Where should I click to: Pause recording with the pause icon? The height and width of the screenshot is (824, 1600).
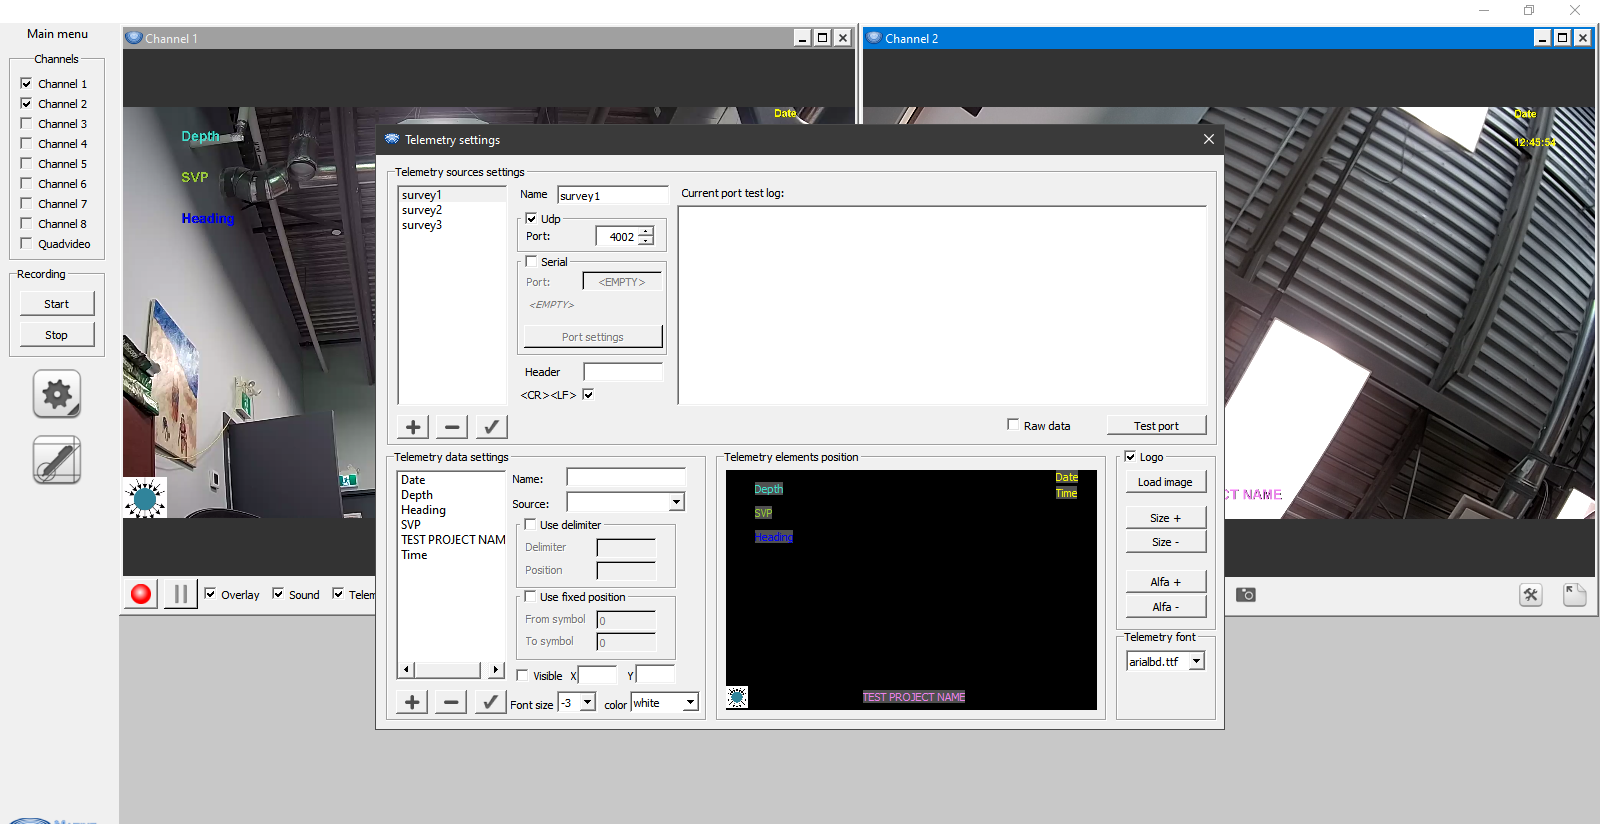[180, 594]
